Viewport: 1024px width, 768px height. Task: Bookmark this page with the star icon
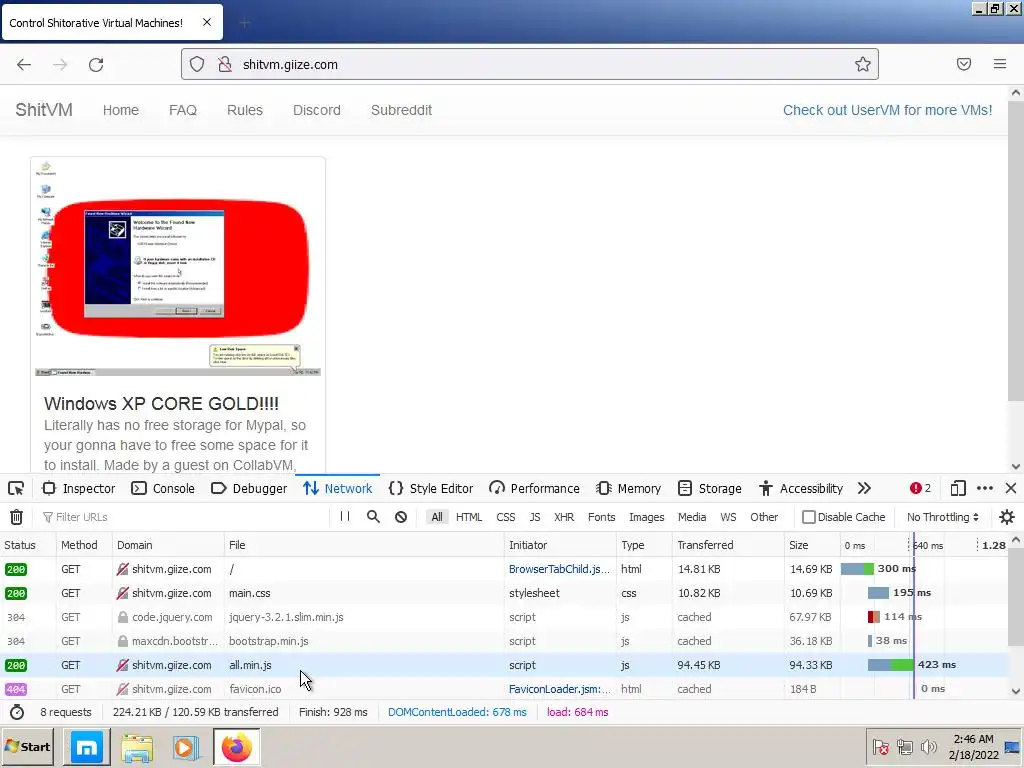click(863, 64)
